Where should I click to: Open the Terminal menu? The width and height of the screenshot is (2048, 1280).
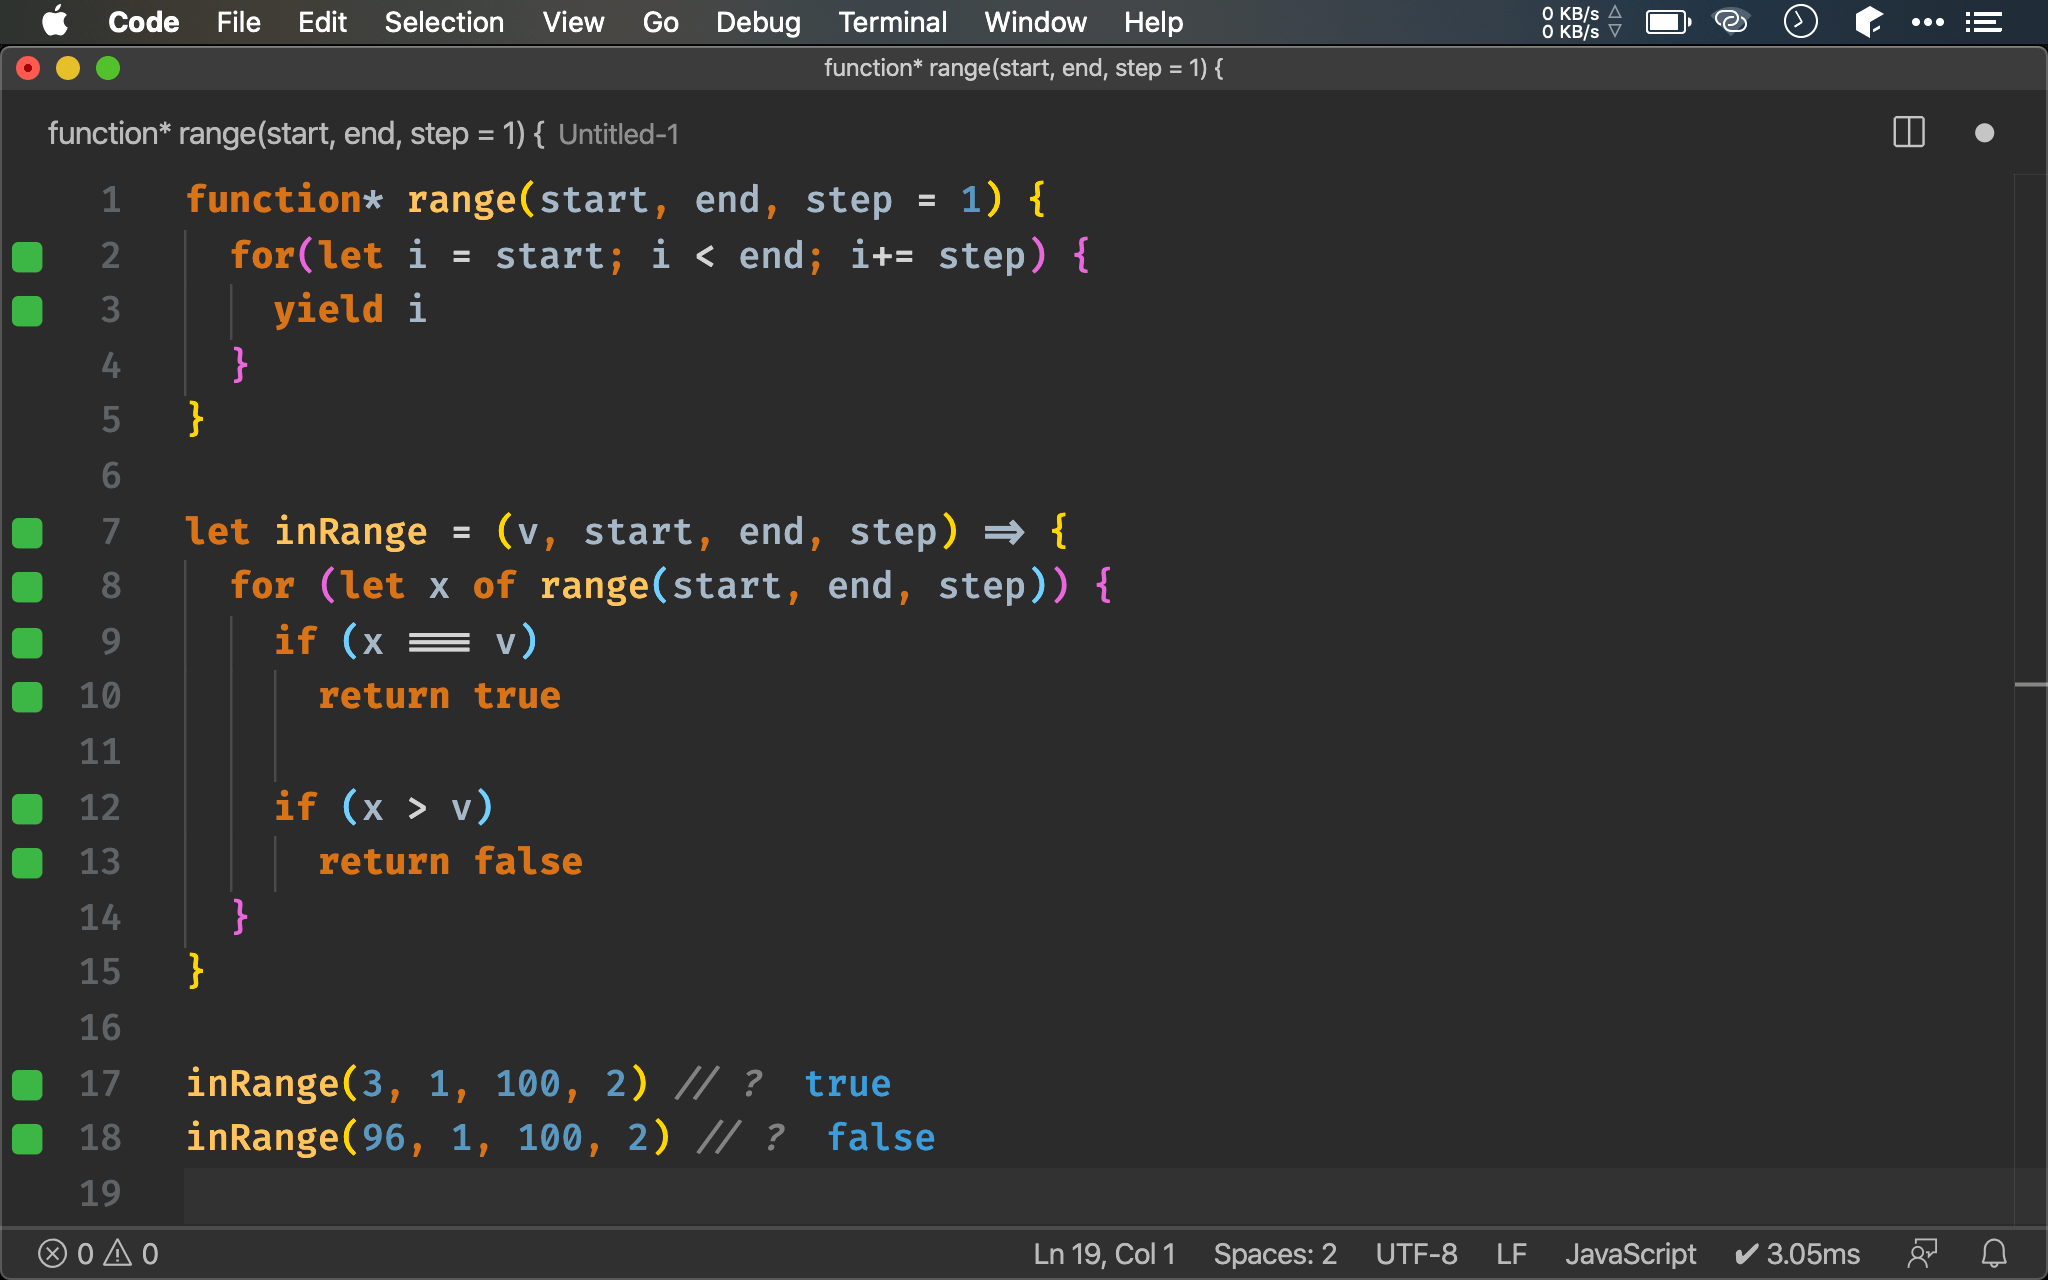click(x=892, y=22)
